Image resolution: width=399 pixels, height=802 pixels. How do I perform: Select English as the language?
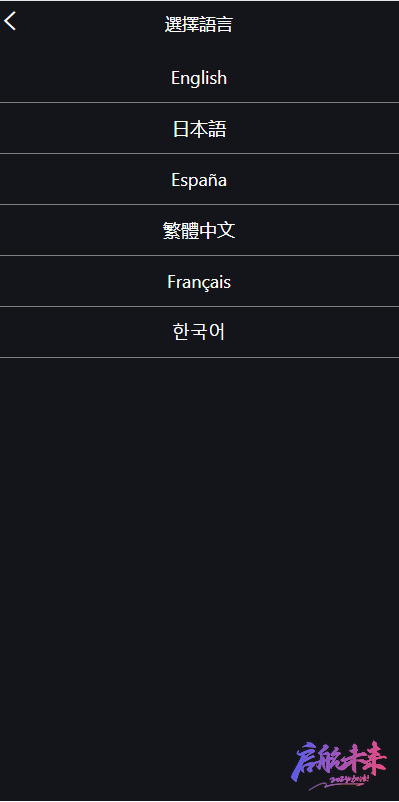point(200,77)
